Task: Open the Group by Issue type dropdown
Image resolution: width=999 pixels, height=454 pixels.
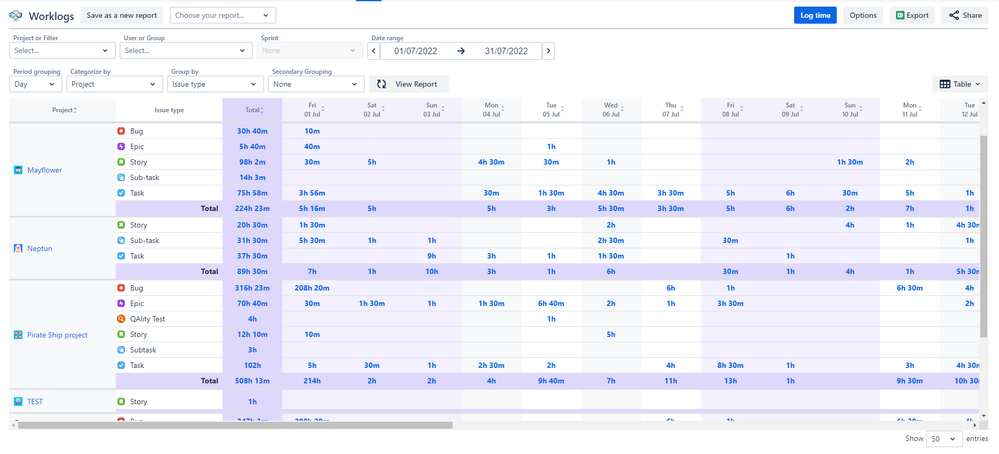Action: (x=216, y=85)
